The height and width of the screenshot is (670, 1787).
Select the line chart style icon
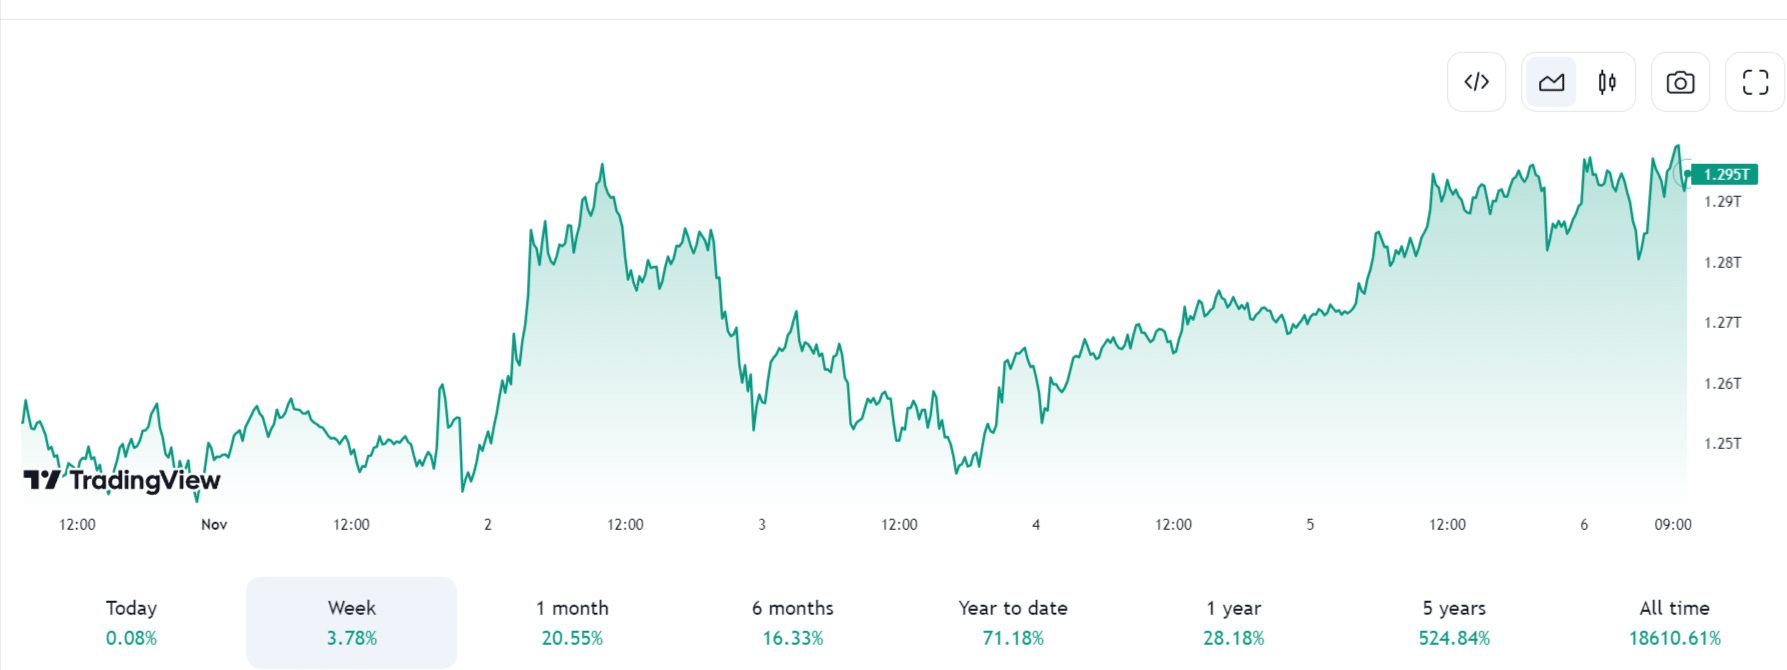click(x=1550, y=81)
